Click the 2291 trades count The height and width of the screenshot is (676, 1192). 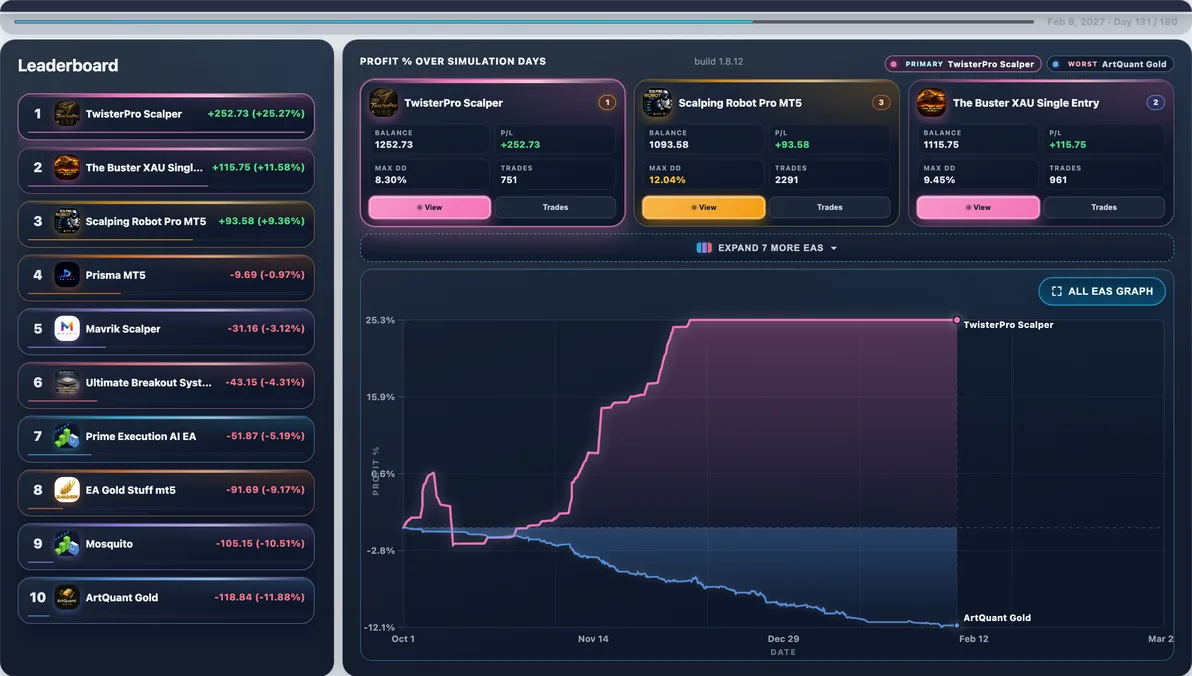[786, 180]
